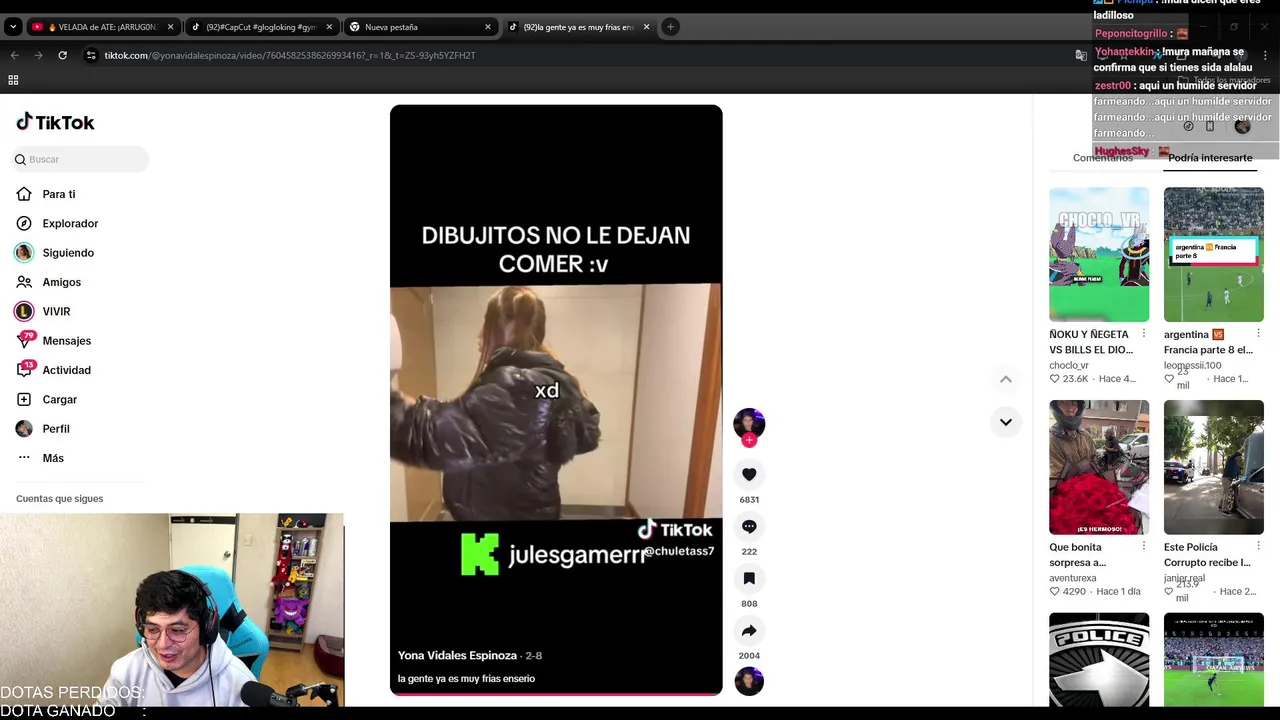The image size is (1280, 720).
Task: Open the Explorador page
Action: pyautogui.click(x=70, y=223)
